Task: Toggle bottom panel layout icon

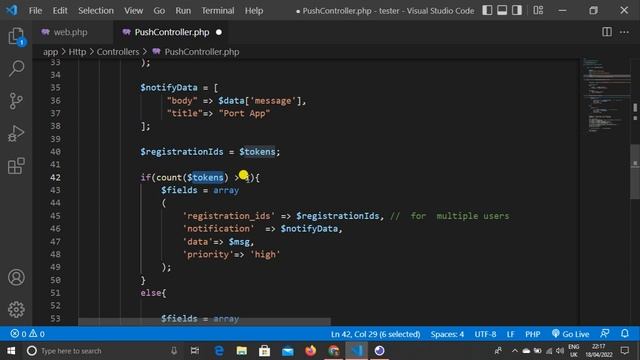Action: [502, 10]
